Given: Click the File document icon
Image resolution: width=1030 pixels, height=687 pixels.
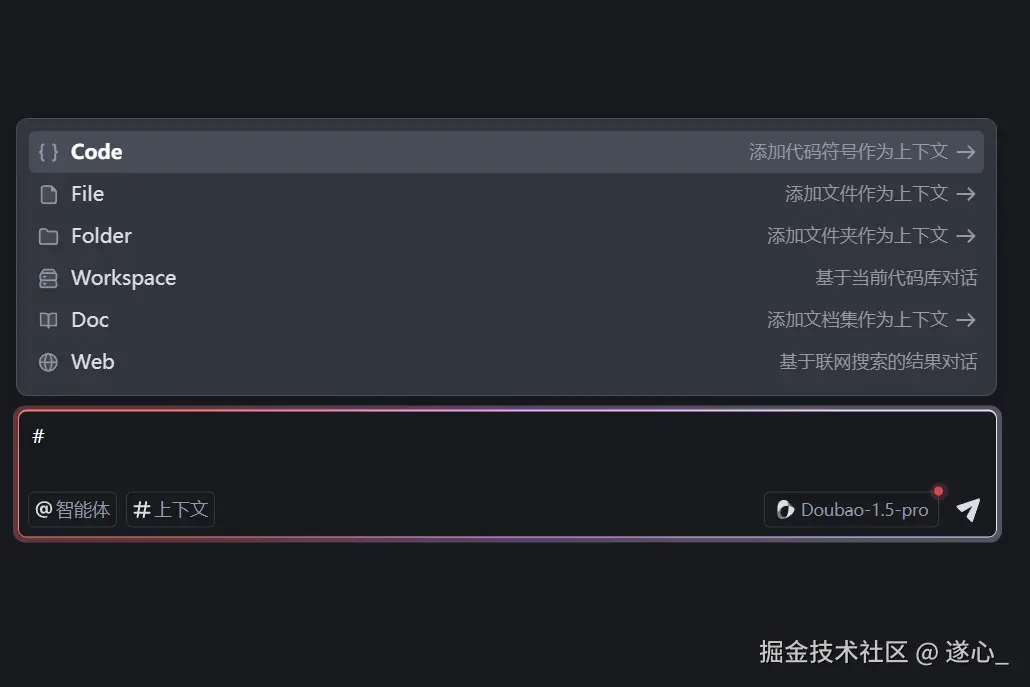Looking at the screenshot, I should click(x=48, y=194).
